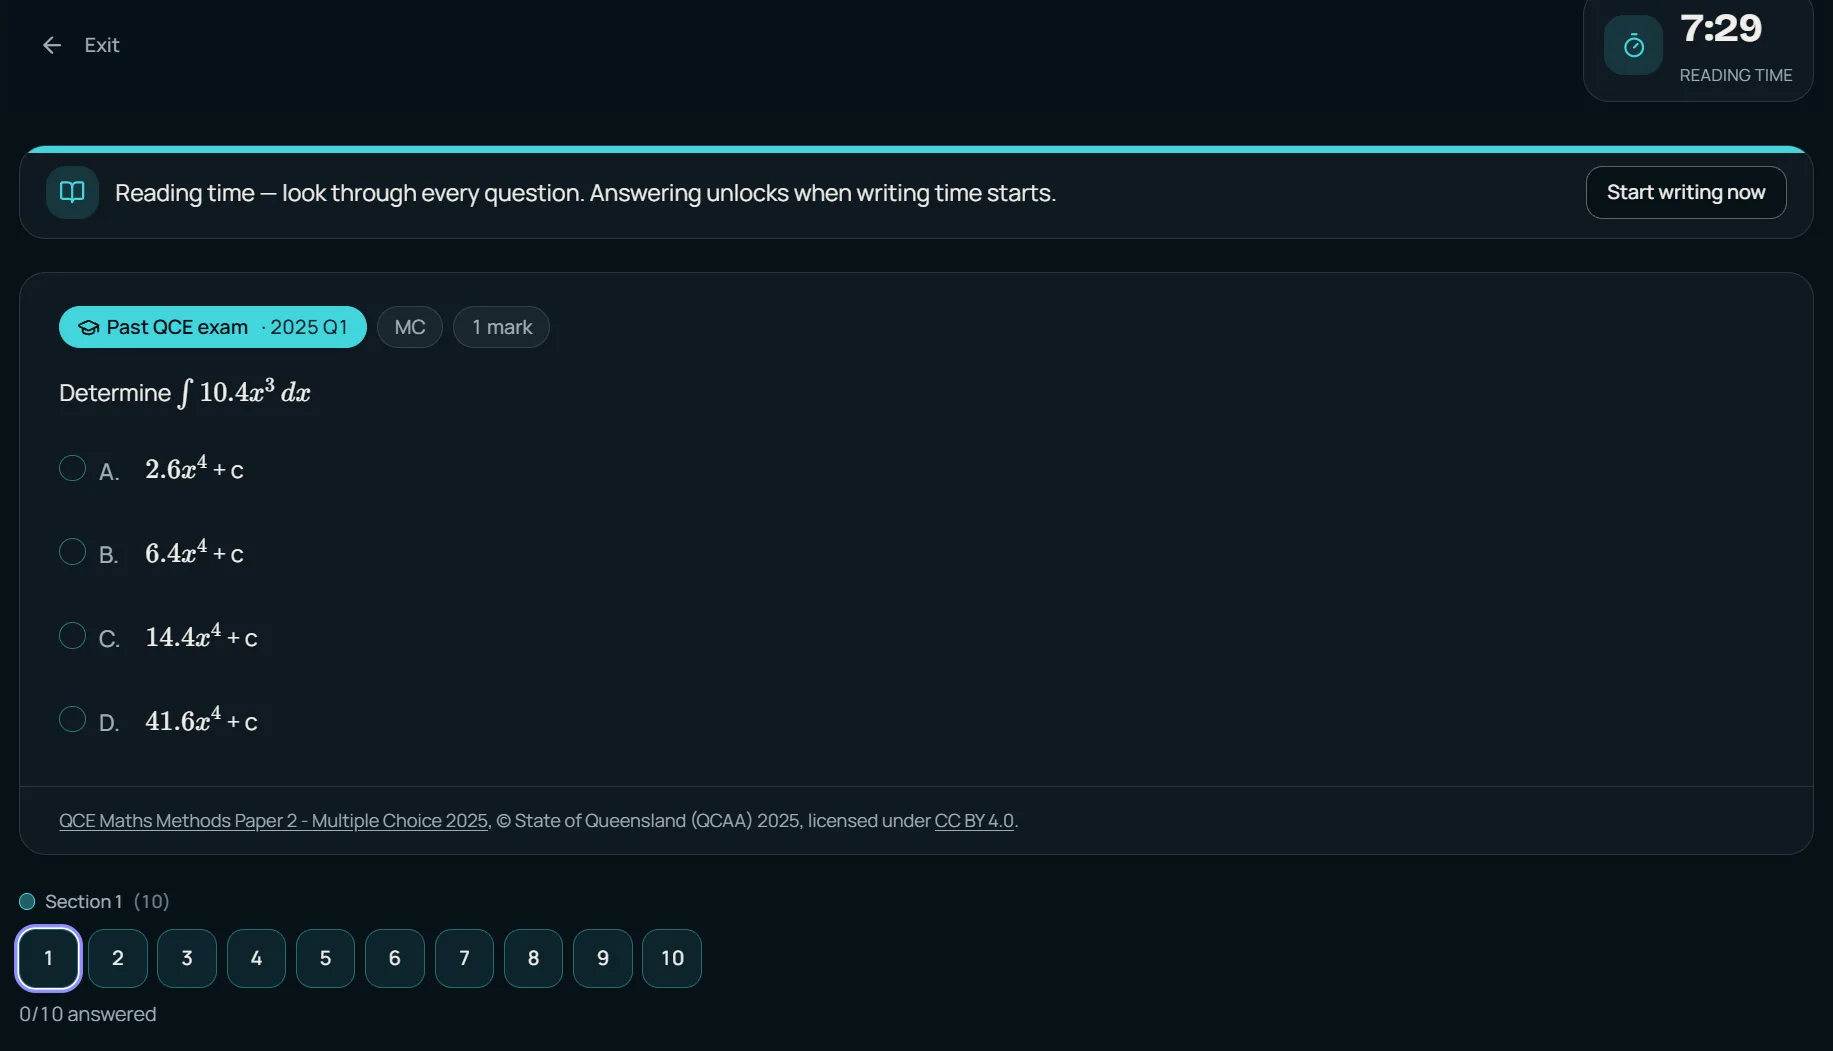1833x1051 pixels.
Task: Click the READING TIME label
Action: coord(1736,75)
